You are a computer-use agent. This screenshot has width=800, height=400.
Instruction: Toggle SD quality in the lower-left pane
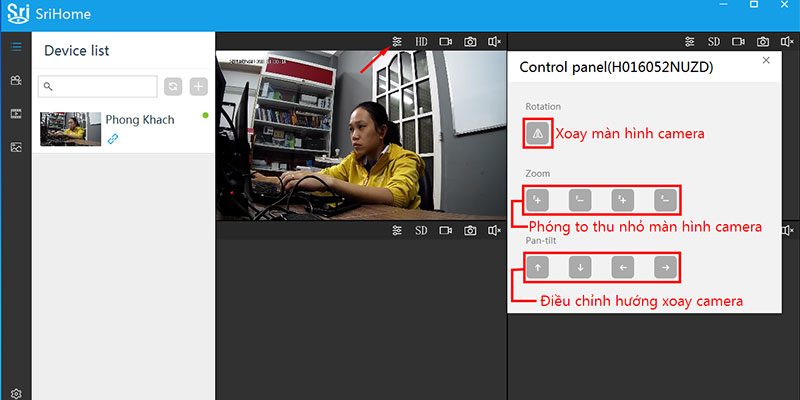point(421,231)
